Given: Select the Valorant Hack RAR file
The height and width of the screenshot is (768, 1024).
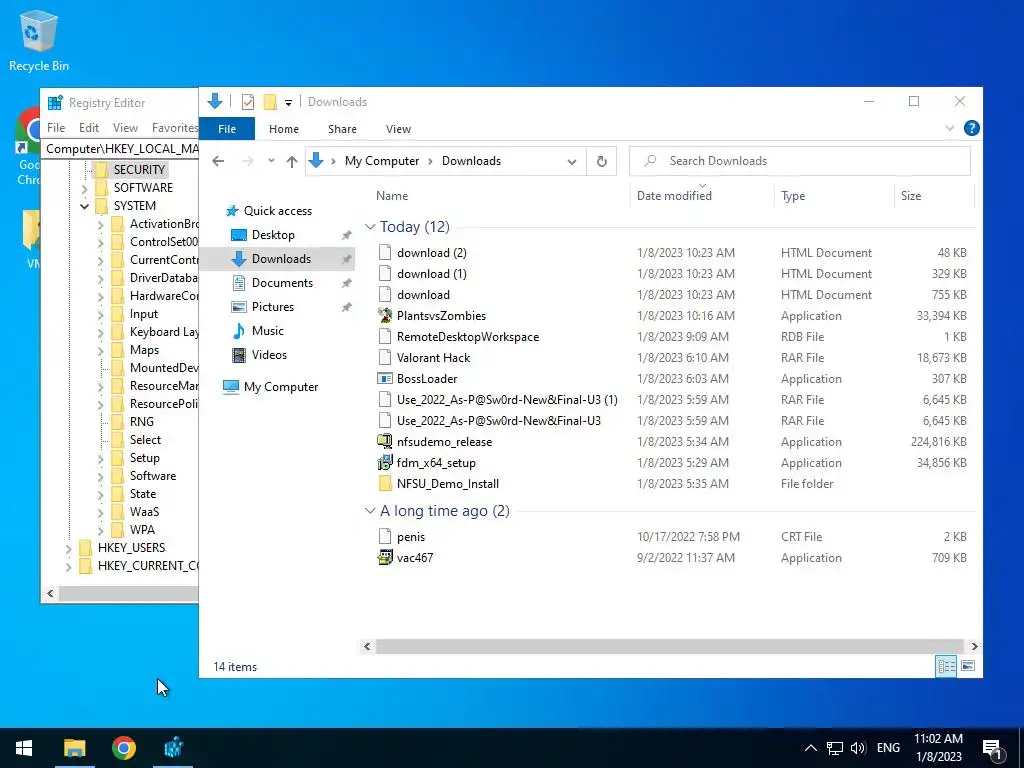Looking at the screenshot, I should point(433,358).
